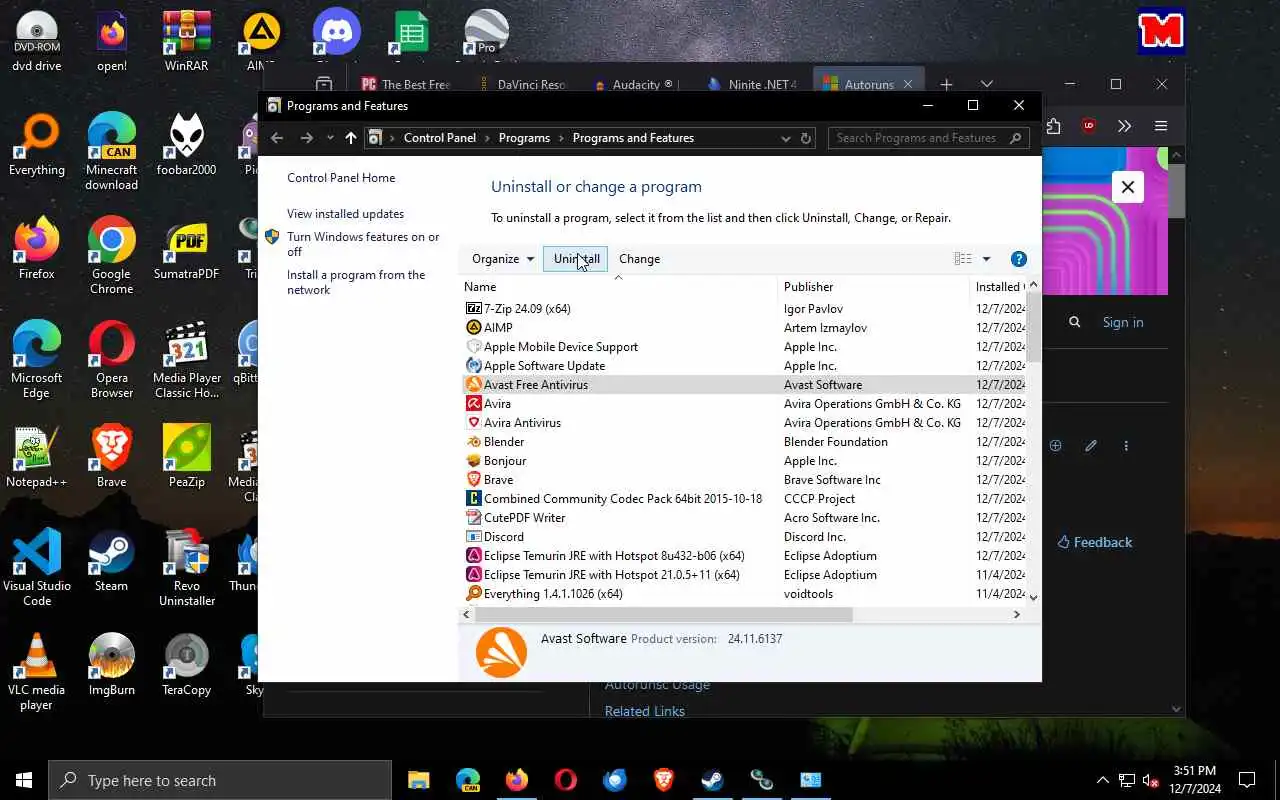This screenshot has width=1280, height=800.
Task: Select Avira Antivirus in the program list
Action: [x=745, y=423]
